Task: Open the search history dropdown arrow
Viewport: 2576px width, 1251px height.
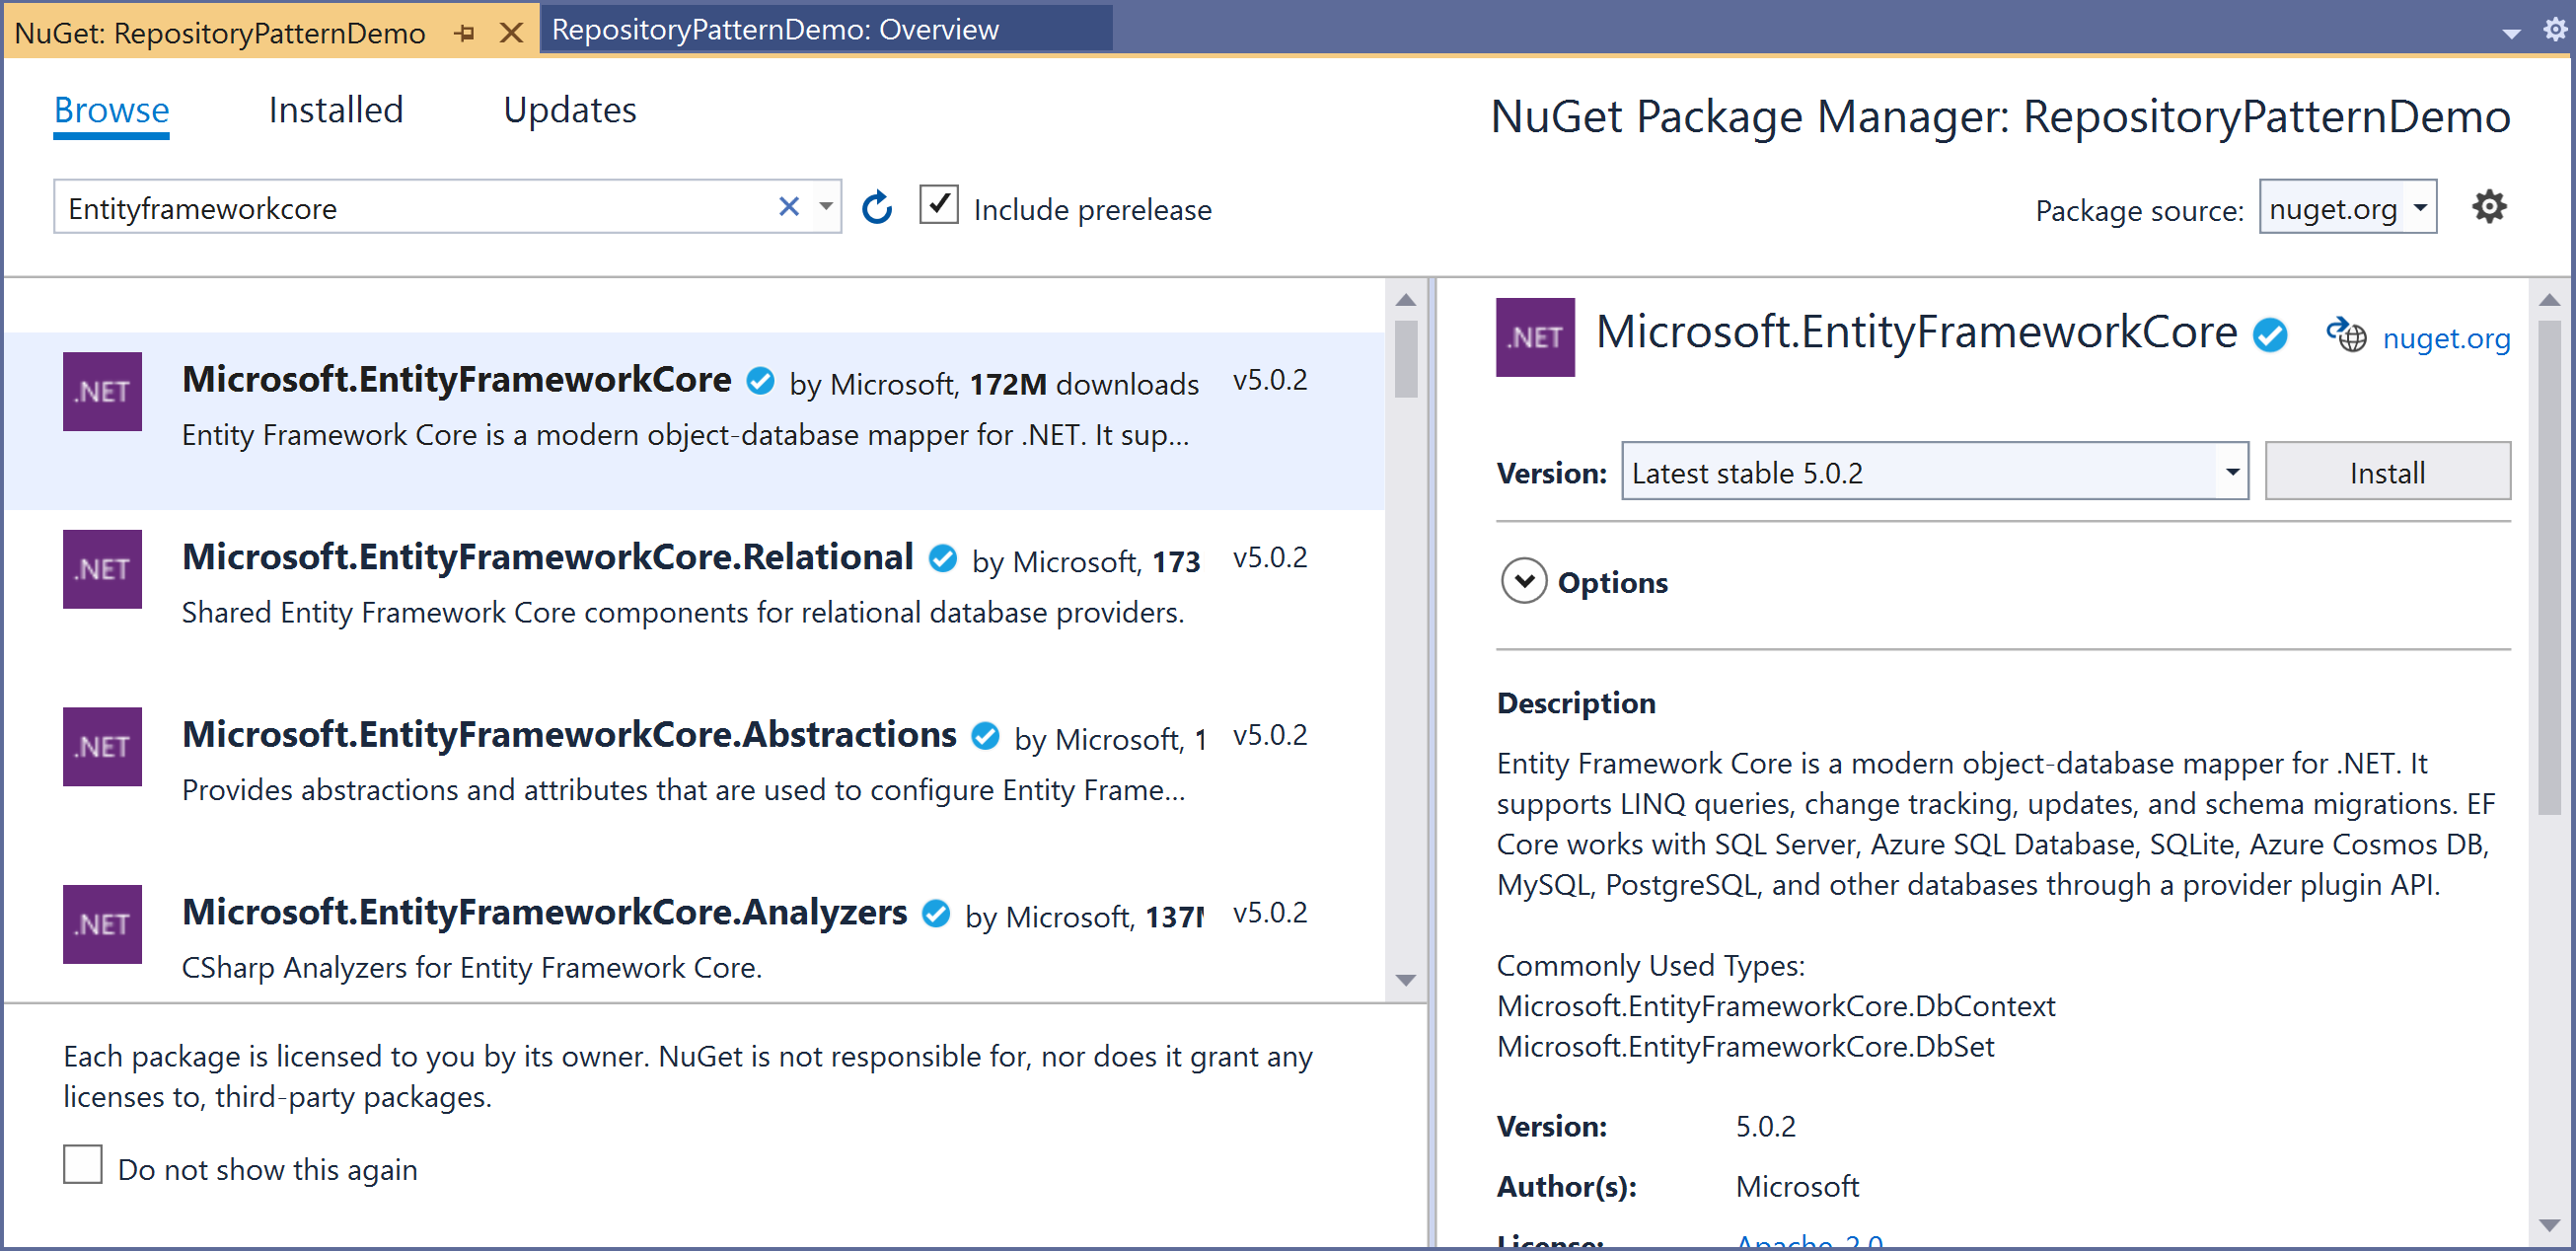Action: pos(826,207)
